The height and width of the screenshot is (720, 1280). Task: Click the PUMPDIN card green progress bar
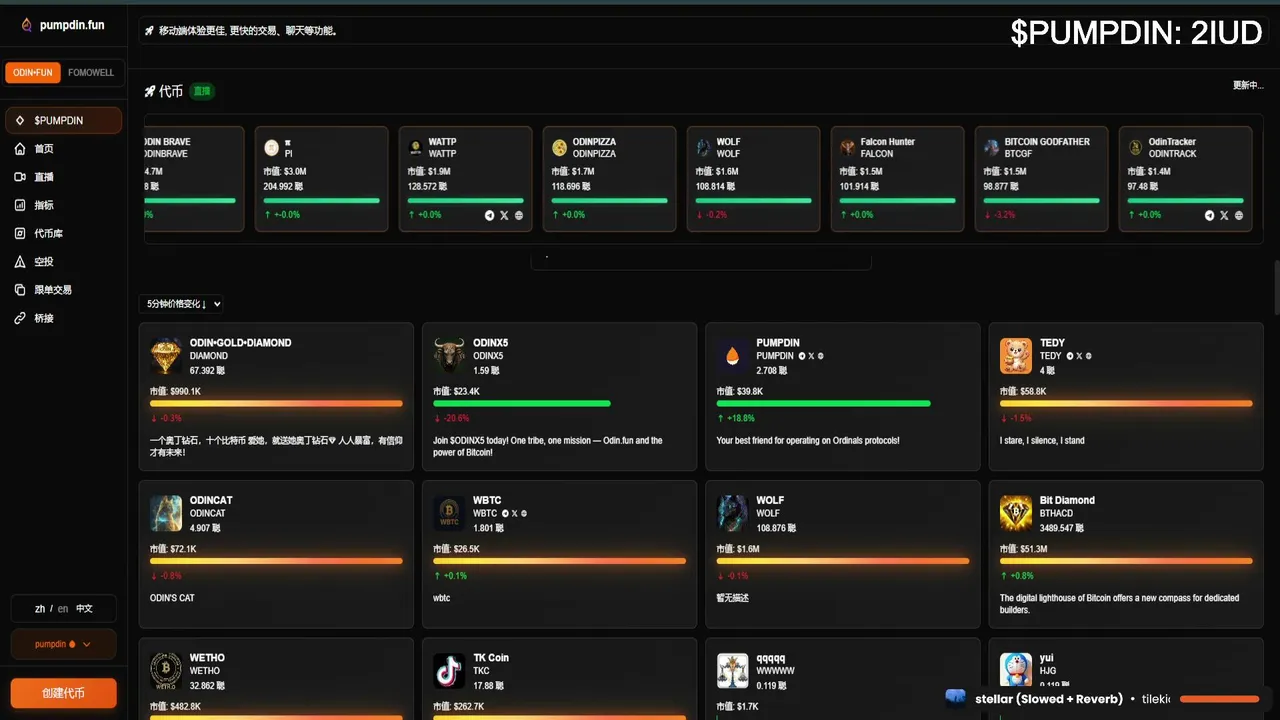click(x=824, y=404)
